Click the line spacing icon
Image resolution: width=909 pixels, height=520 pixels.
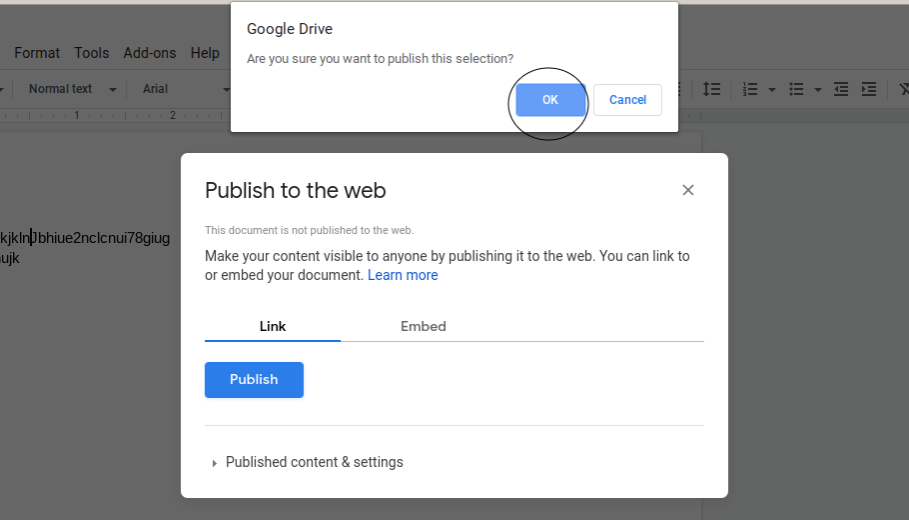click(x=711, y=89)
